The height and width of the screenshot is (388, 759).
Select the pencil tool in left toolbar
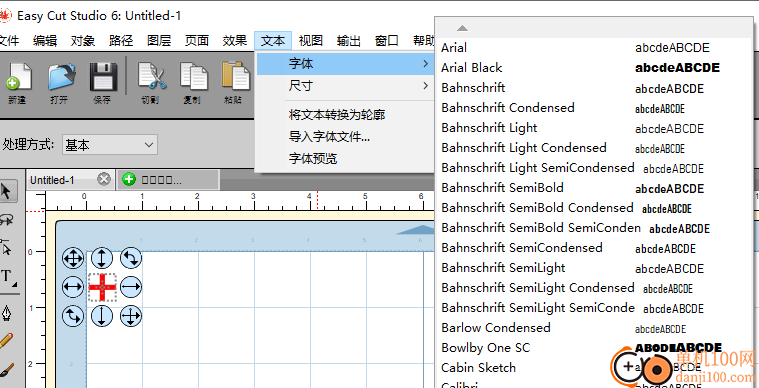point(6,342)
